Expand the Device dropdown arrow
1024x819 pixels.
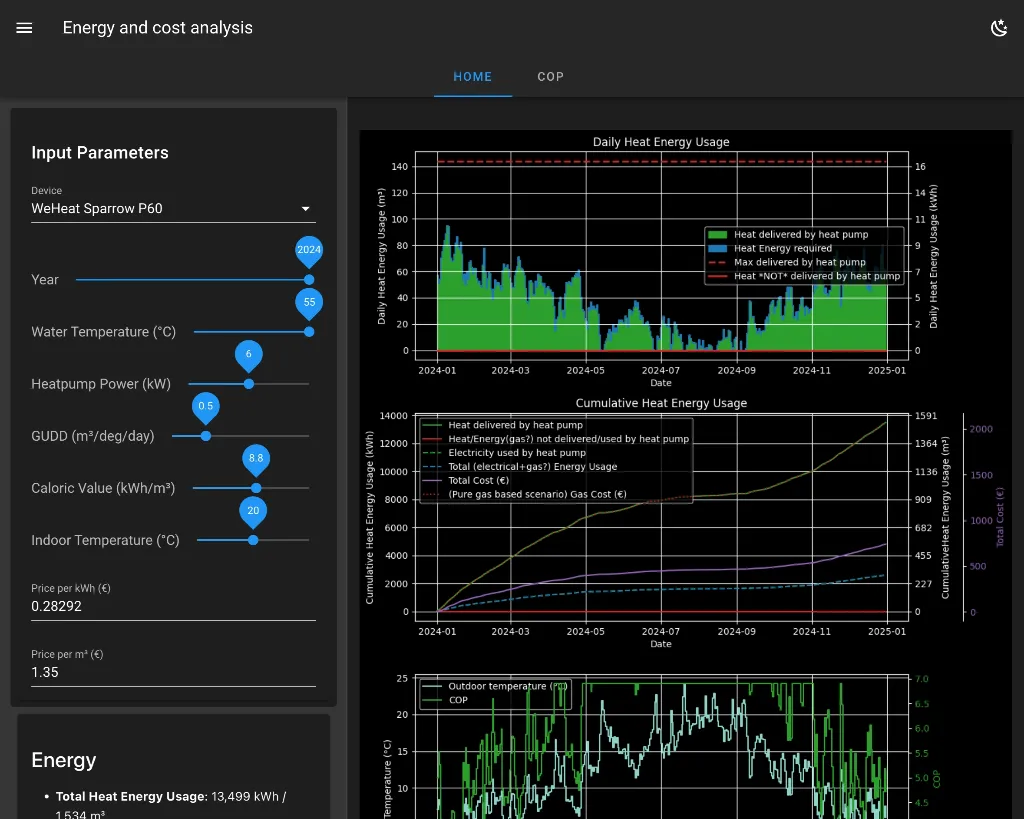pyautogui.click(x=305, y=209)
